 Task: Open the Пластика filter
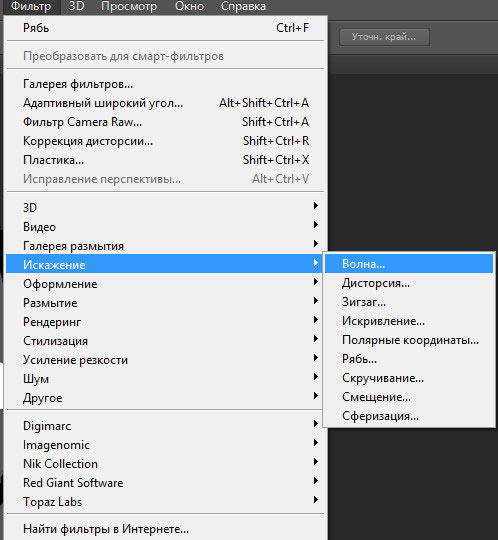point(165,160)
